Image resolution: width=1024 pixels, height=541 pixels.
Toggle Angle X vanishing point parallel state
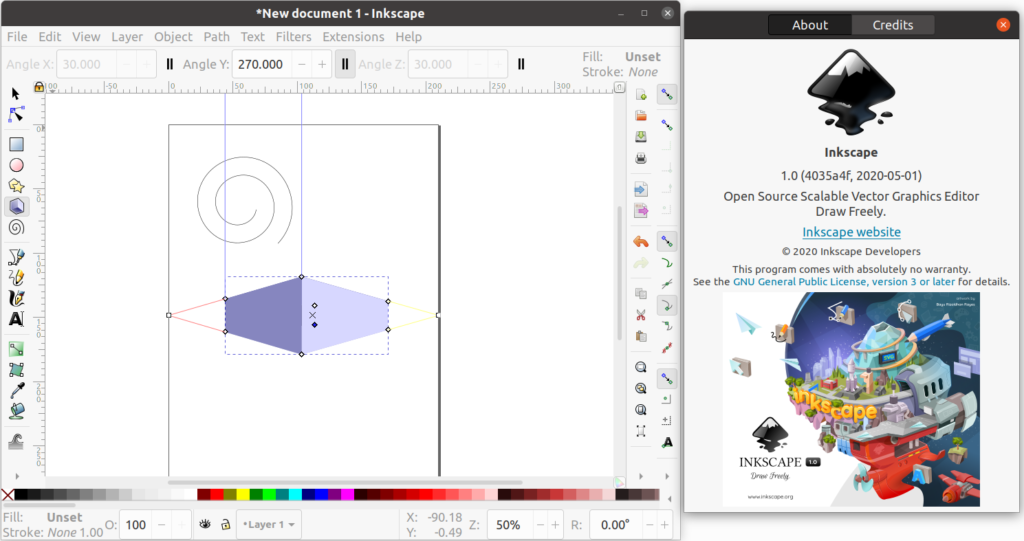pos(170,64)
